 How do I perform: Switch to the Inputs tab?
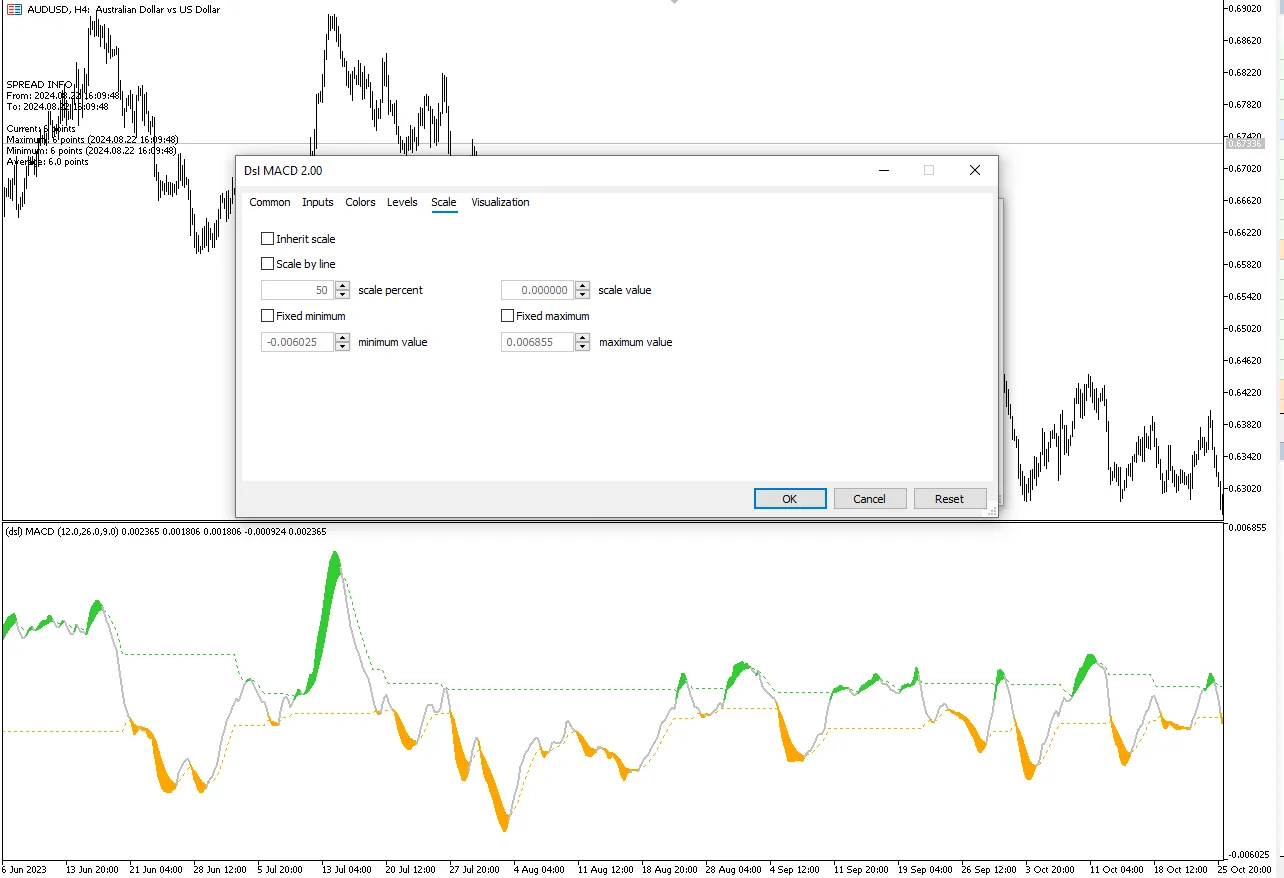coord(318,202)
